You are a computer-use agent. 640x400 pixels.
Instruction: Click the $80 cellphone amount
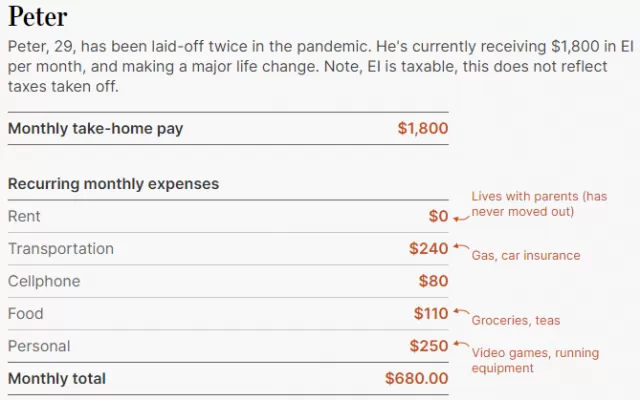(433, 281)
